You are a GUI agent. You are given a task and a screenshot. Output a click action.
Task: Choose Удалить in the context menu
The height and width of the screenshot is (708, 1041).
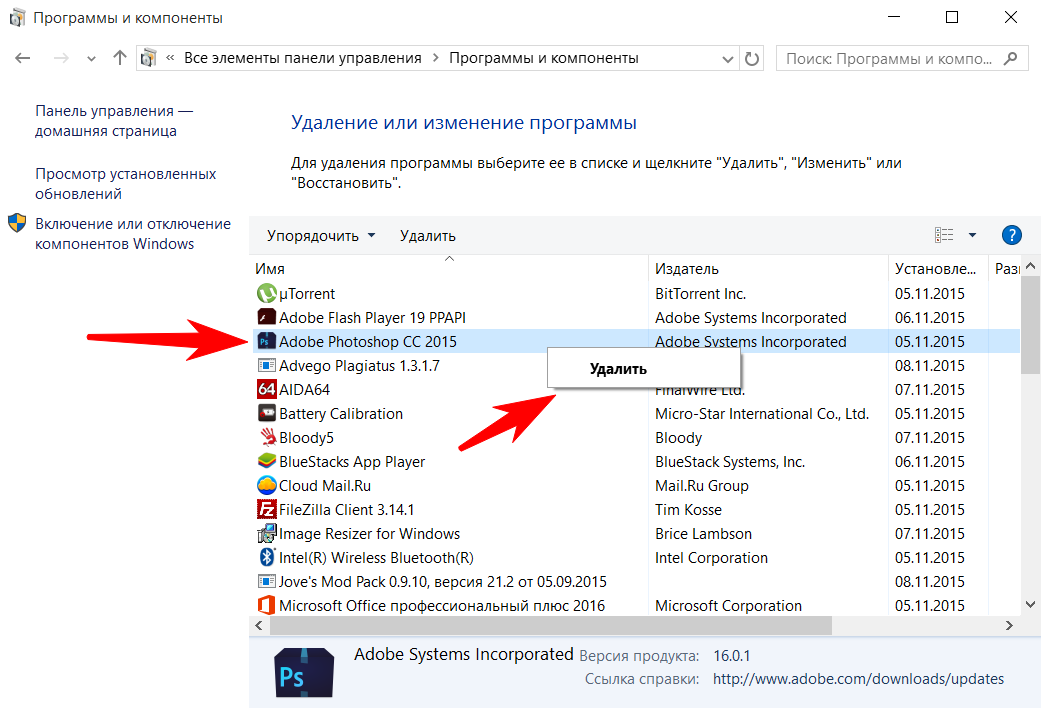[618, 369]
